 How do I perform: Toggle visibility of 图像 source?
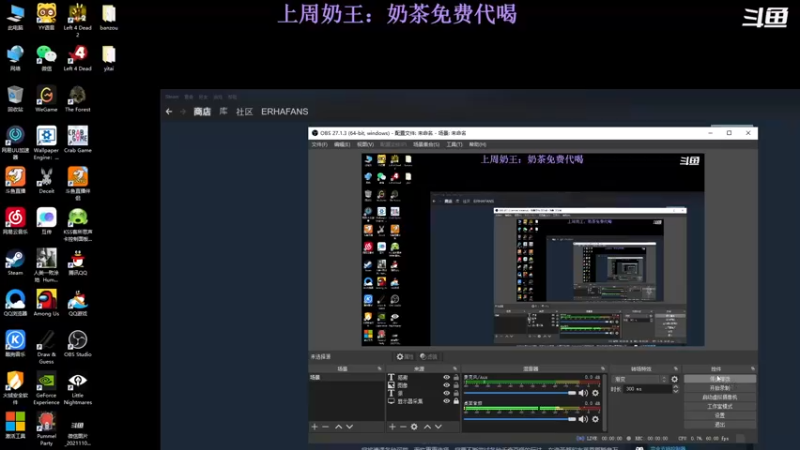pyautogui.click(x=446, y=385)
